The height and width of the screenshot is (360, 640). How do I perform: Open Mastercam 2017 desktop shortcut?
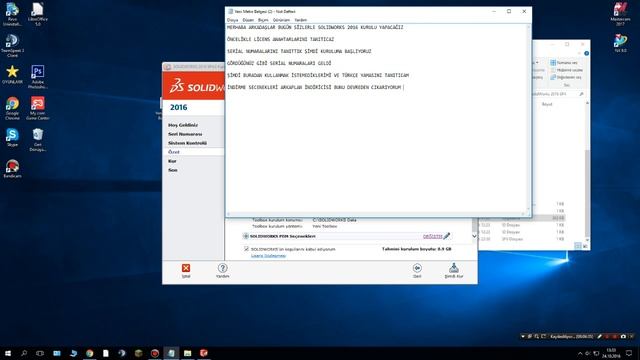point(620,14)
